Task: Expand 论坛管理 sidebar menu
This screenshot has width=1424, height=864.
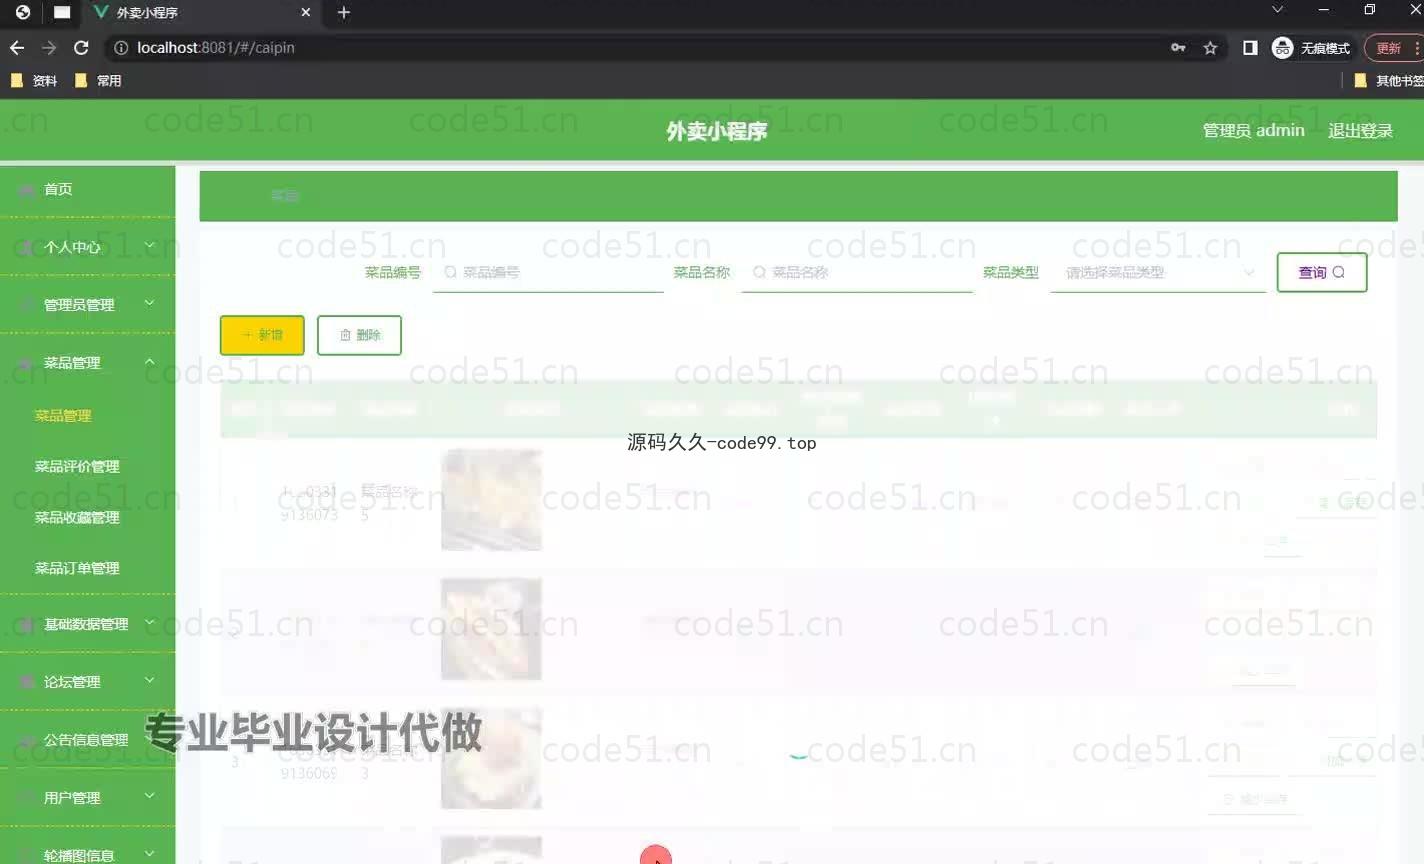Action: click(x=88, y=682)
